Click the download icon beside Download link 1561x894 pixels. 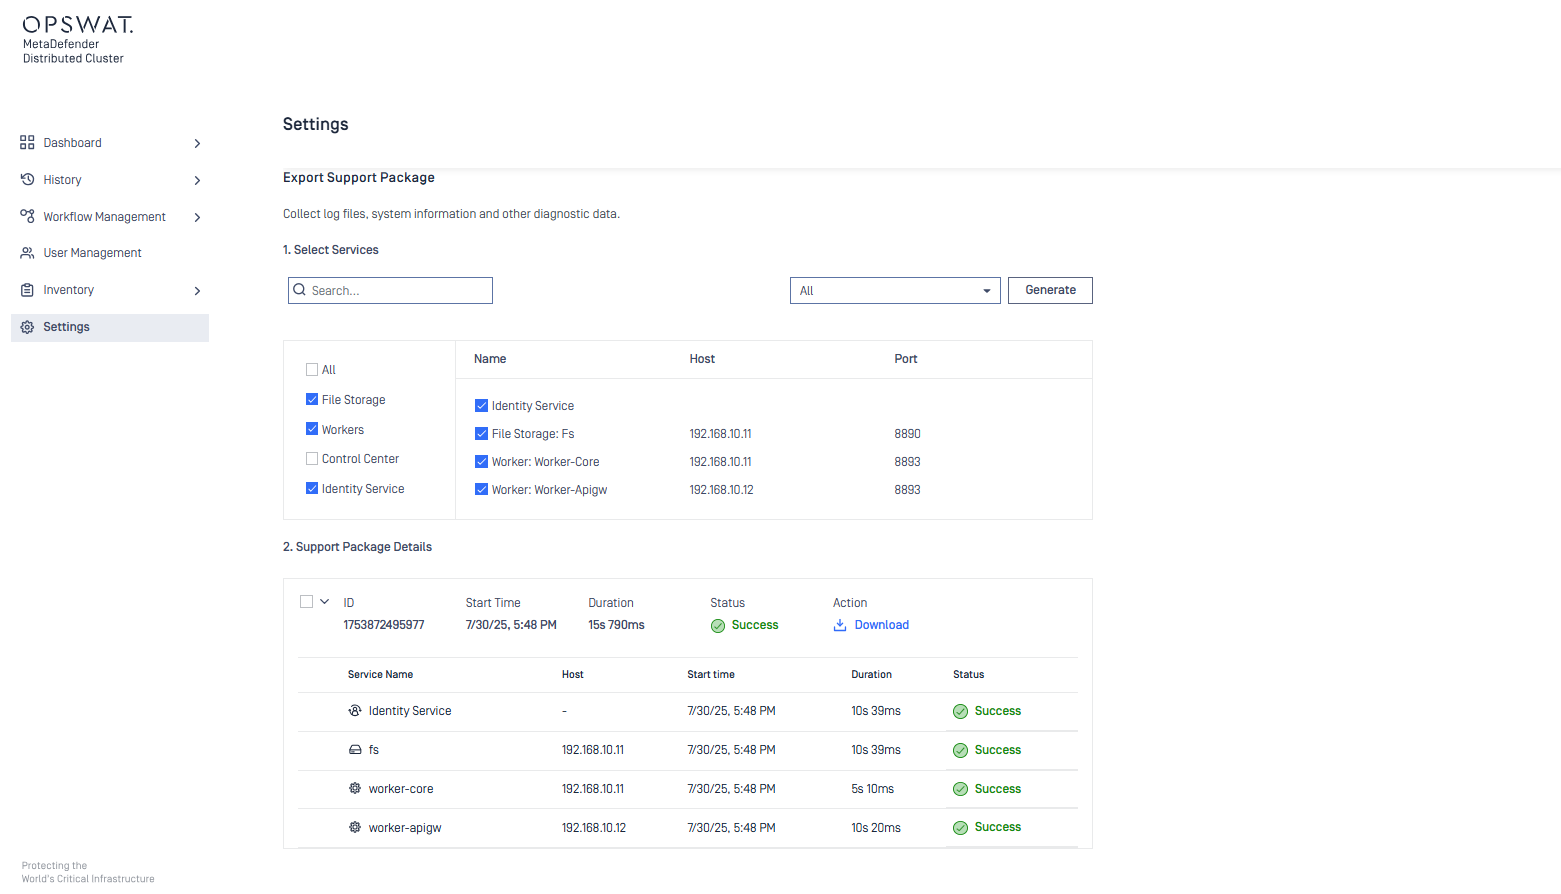[840, 625]
